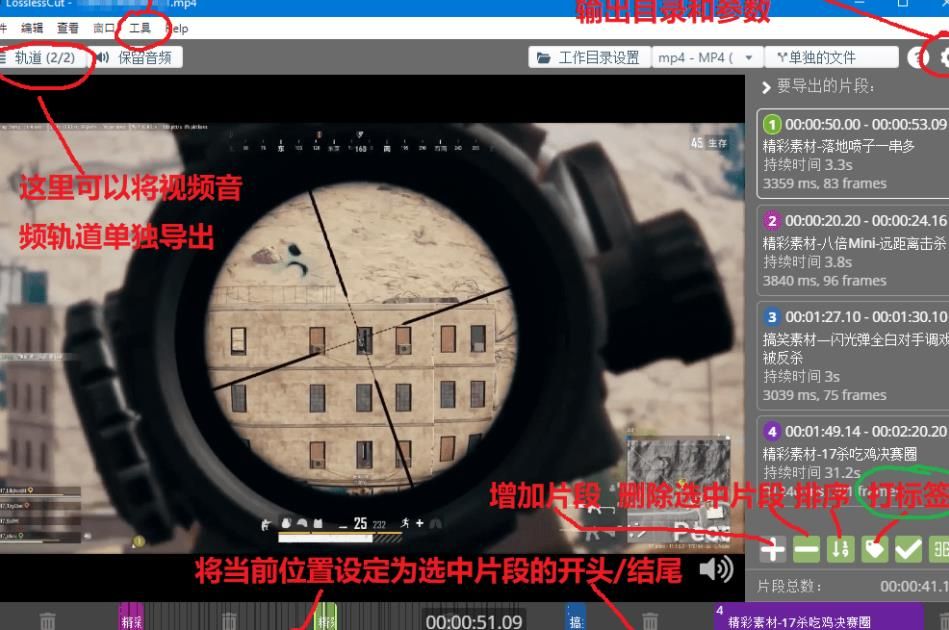
Task: Click the 3840 ms, 96 frames text
Action: [824, 280]
